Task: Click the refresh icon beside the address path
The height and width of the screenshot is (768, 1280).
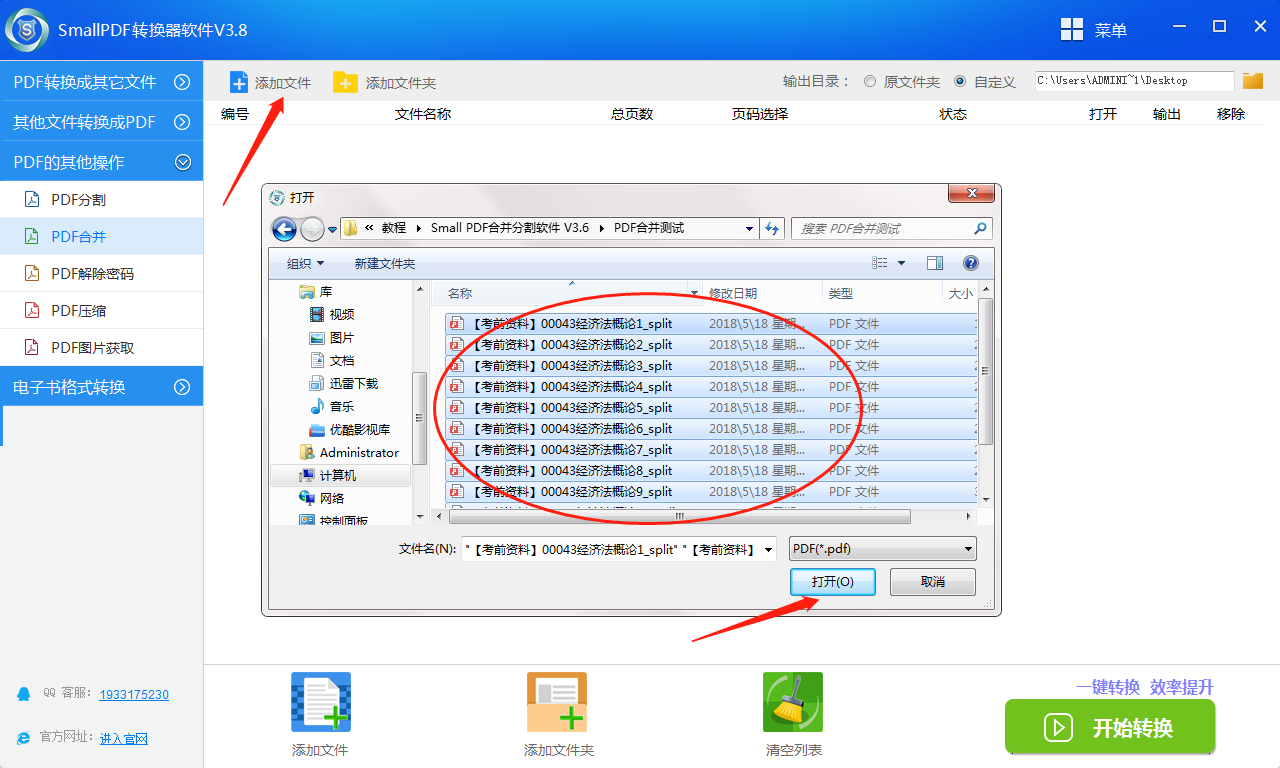Action: click(772, 228)
